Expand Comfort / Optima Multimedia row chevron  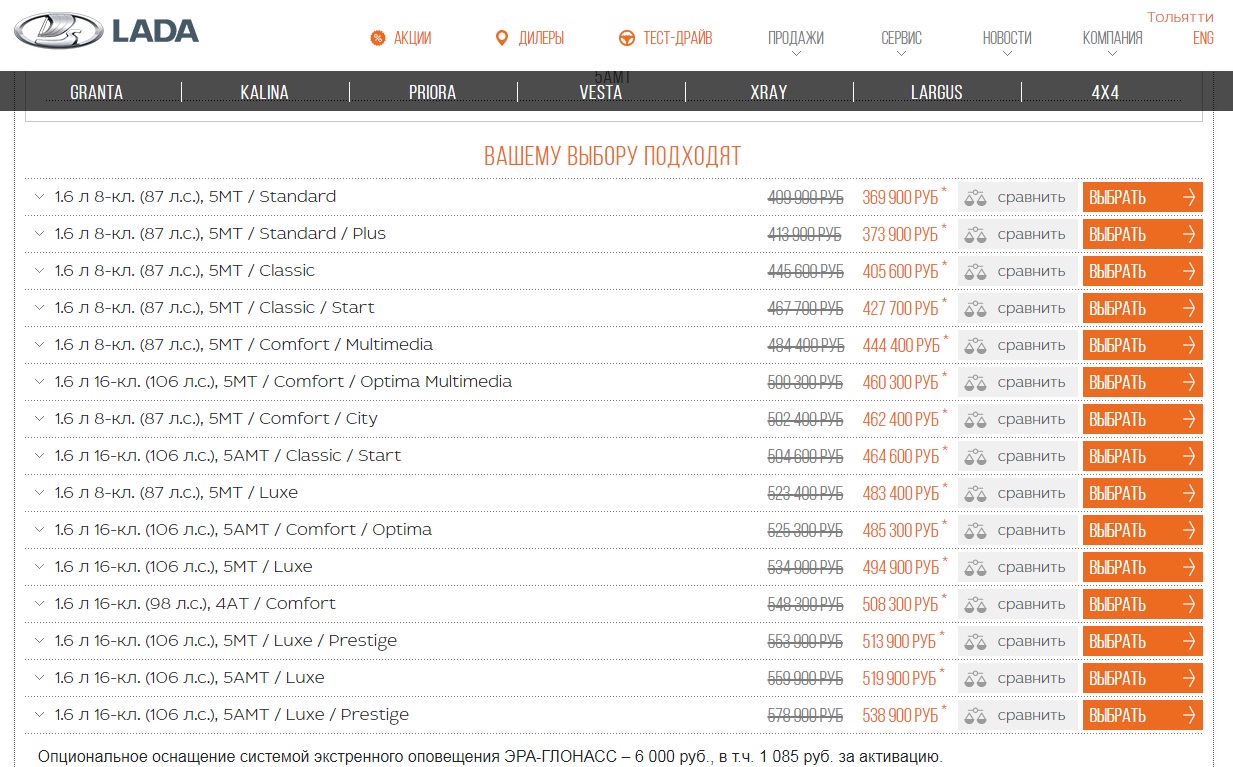(39, 381)
